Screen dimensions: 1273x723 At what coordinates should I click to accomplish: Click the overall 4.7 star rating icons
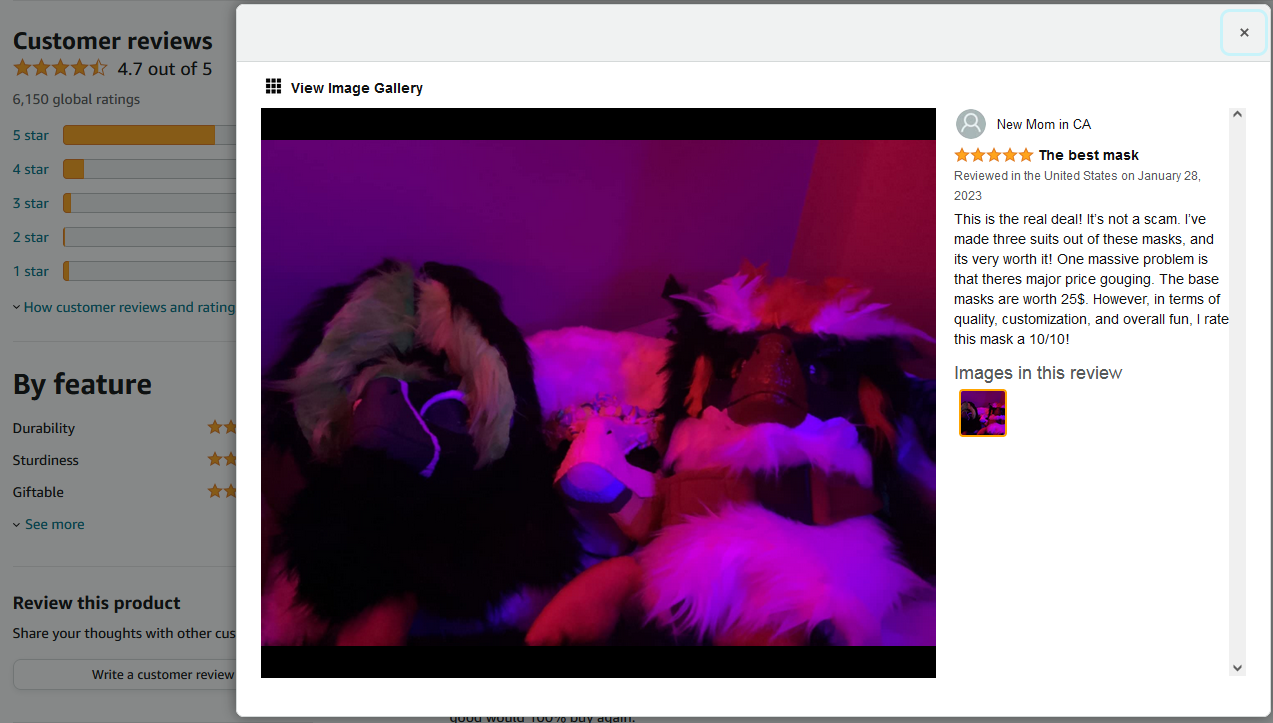coord(59,68)
